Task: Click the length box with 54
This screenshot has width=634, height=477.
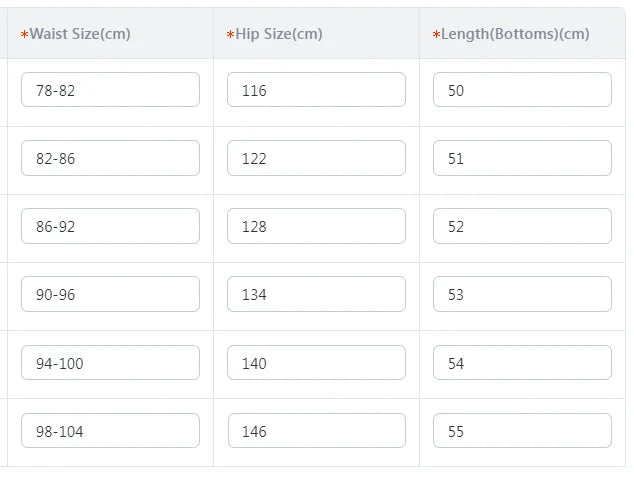Action: (x=522, y=363)
